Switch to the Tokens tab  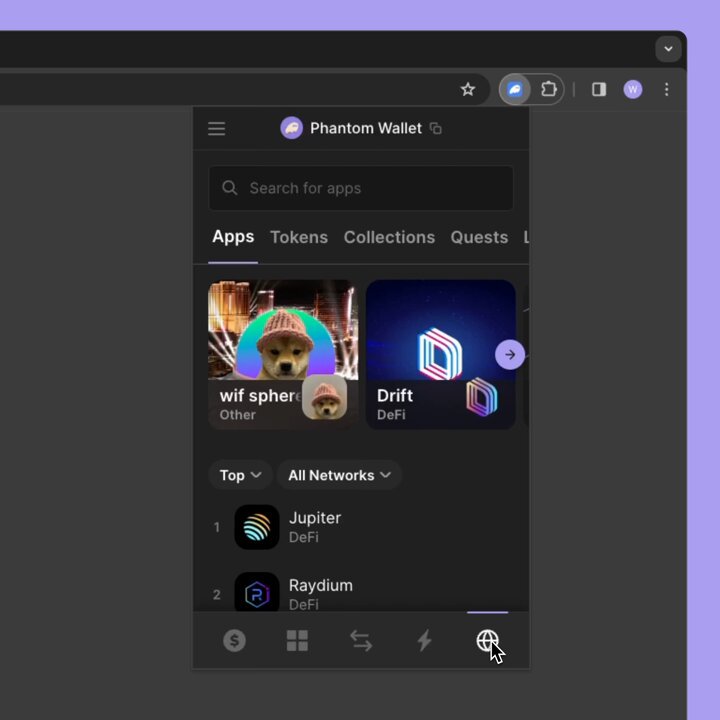(x=299, y=237)
